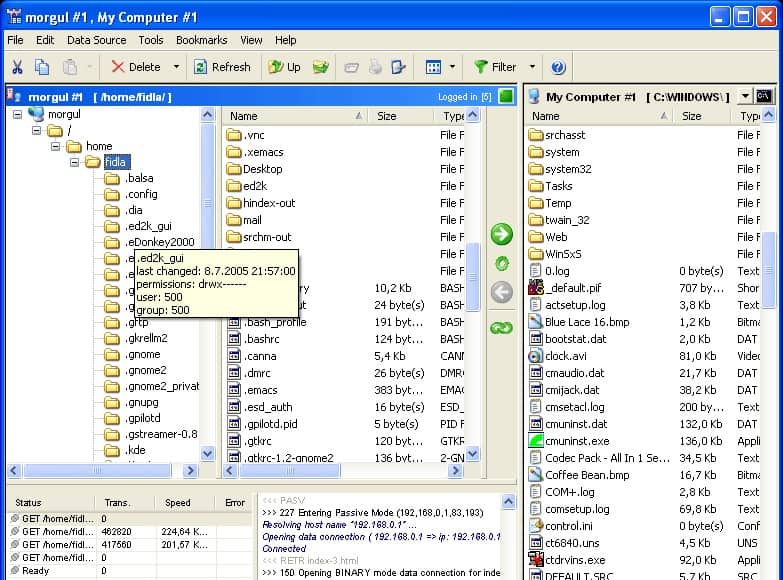
Task: Click the Cut scissors toolbar icon
Action: point(17,67)
